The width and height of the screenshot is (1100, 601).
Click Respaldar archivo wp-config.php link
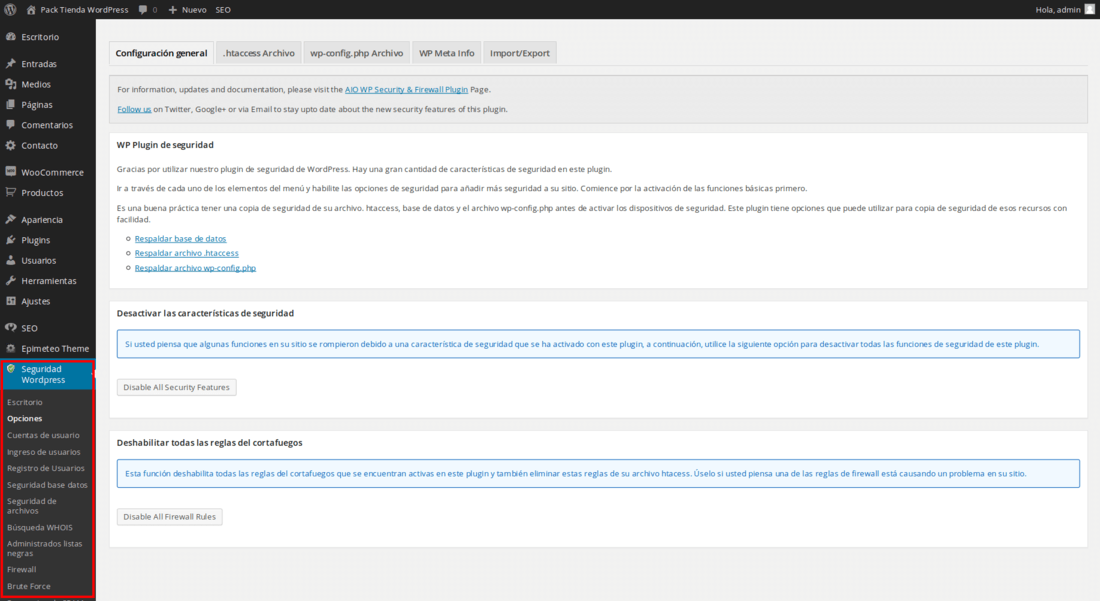click(x=195, y=268)
